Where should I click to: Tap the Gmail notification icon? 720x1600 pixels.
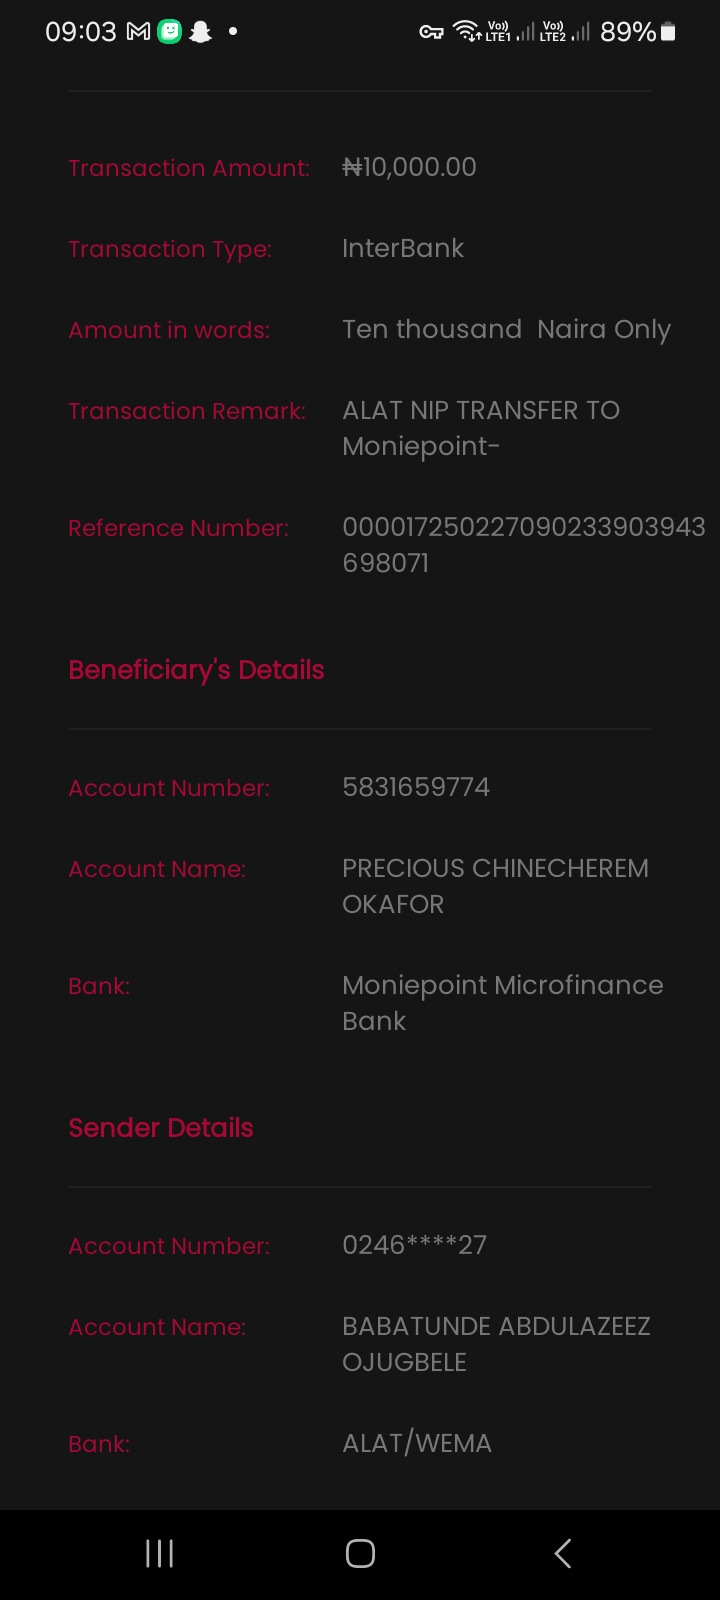pyautogui.click(x=138, y=32)
